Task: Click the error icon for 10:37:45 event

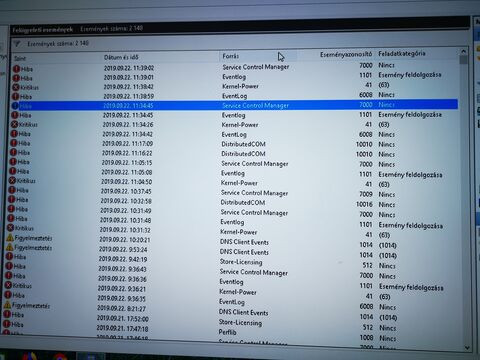Action: pyautogui.click(x=12, y=190)
